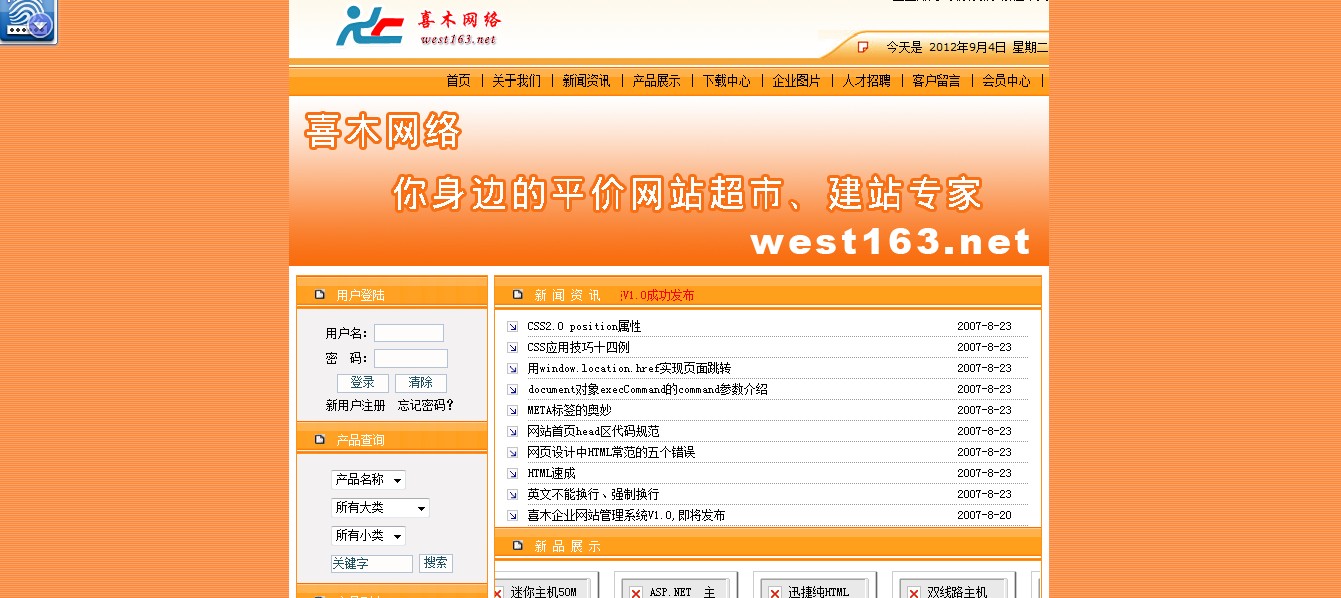Screen dimensions: 1341x598
Task: Open 产品展示 from the navigation bar
Action: 656,81
